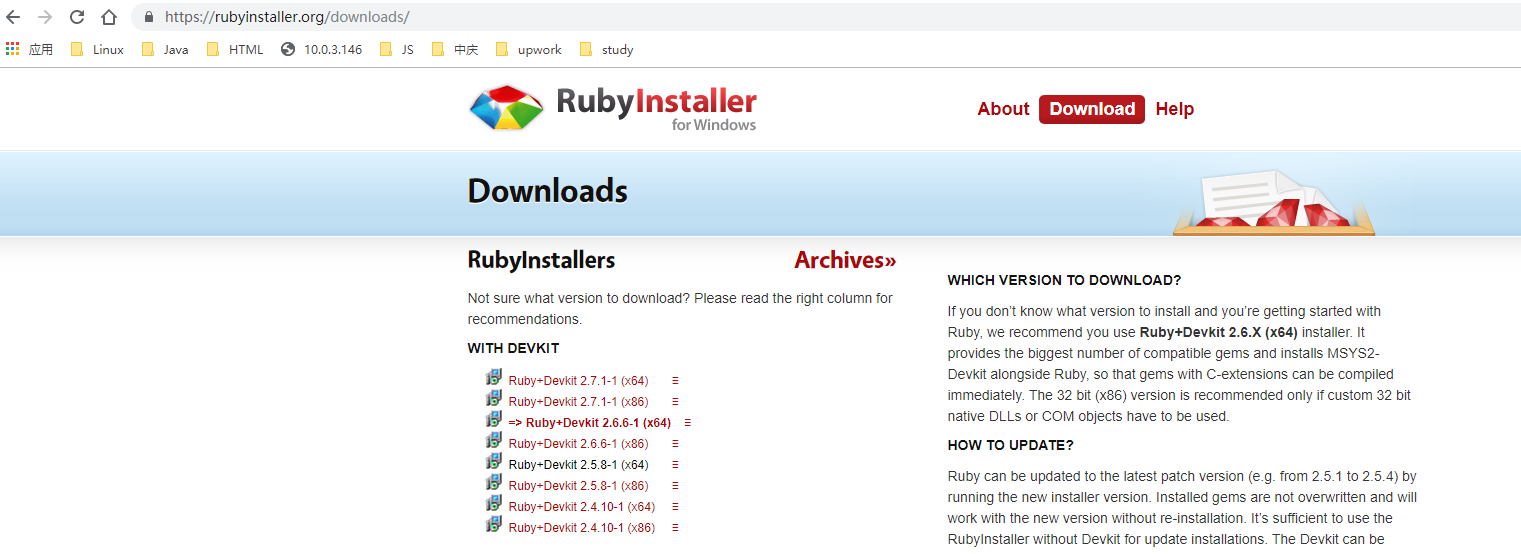The height and width of the screenshot is (554, 1521).
Task: Click the WITH DEVKIT section label
Action: tap(513, 349)
